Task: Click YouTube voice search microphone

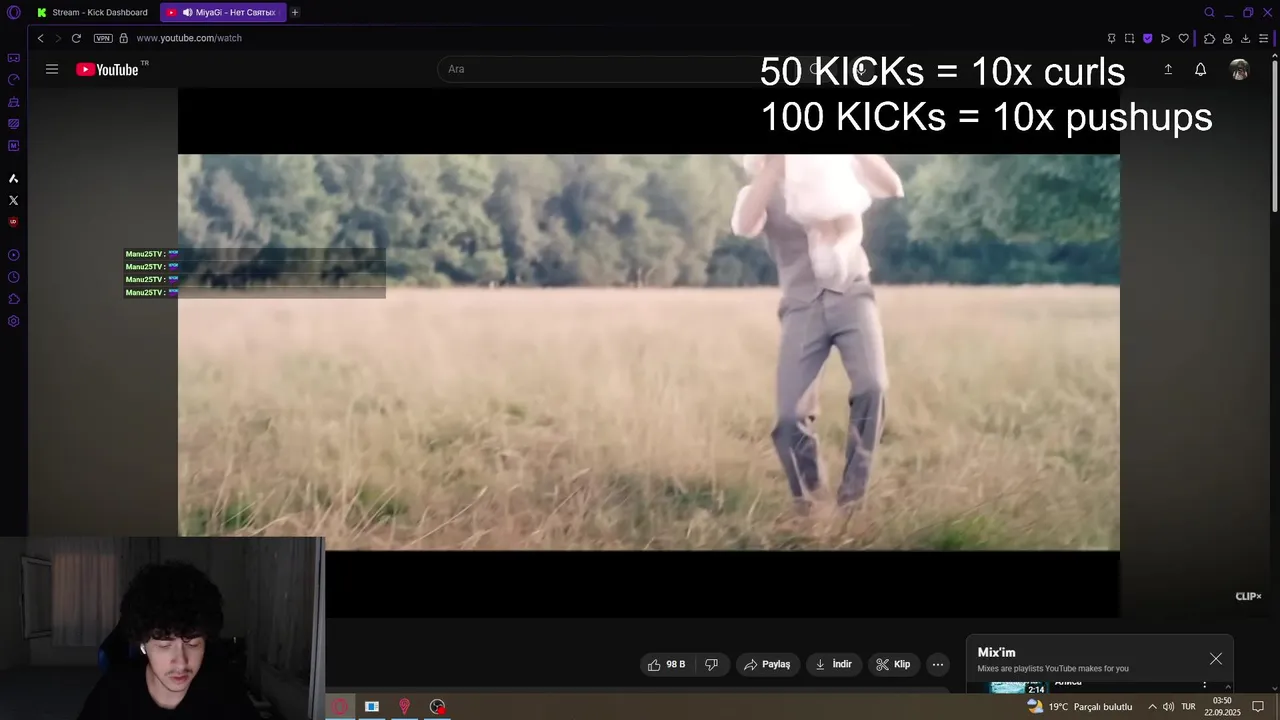Action: pos(860,69)
